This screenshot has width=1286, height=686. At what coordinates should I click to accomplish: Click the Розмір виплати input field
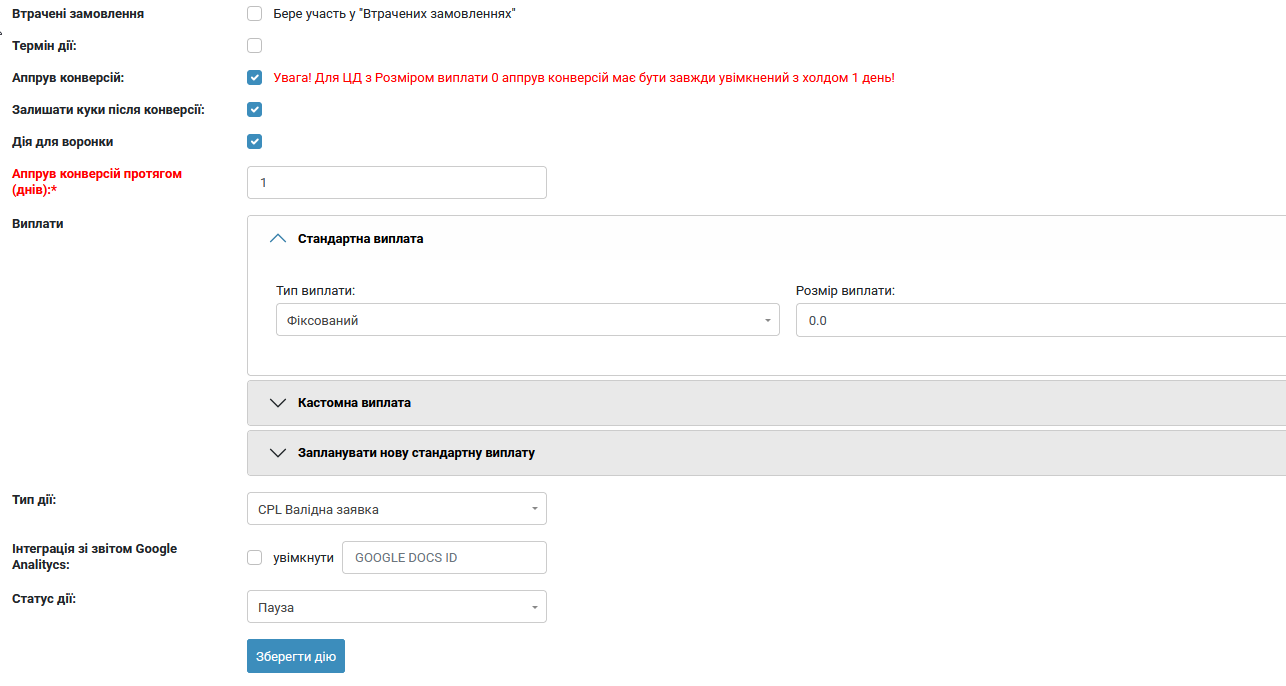1040,321
